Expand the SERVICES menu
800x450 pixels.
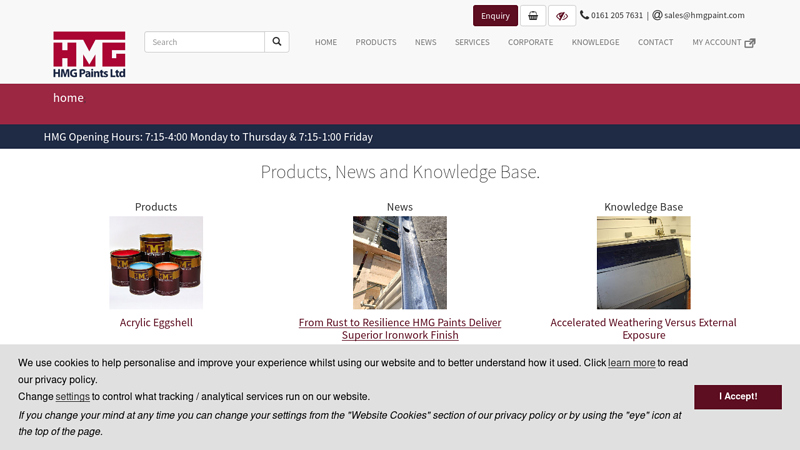472,43
